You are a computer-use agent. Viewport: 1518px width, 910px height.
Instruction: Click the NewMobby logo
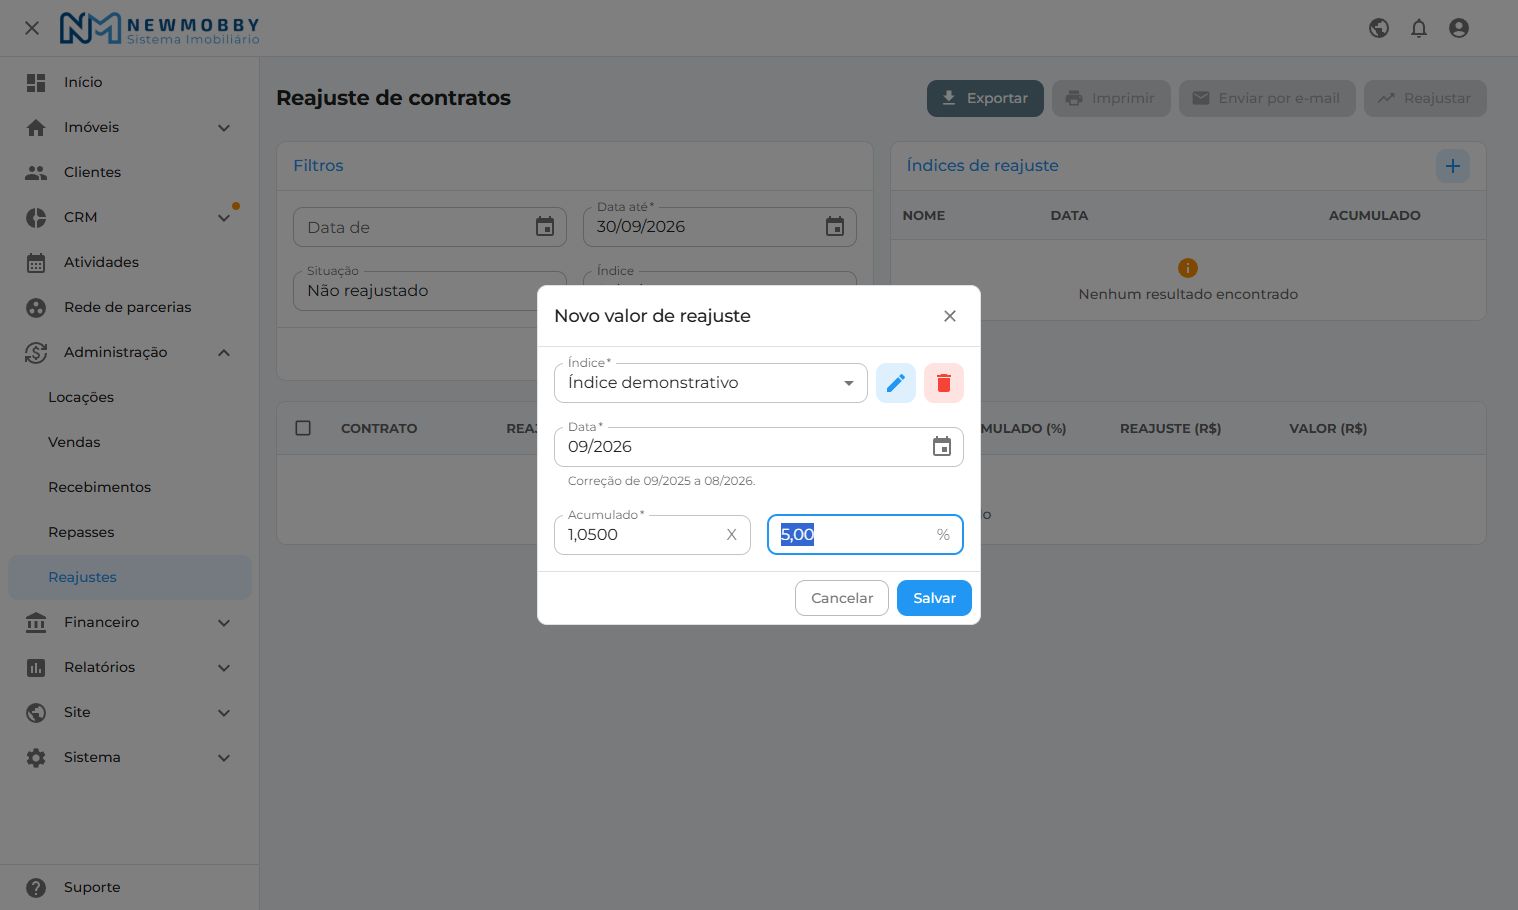point(160,28)
